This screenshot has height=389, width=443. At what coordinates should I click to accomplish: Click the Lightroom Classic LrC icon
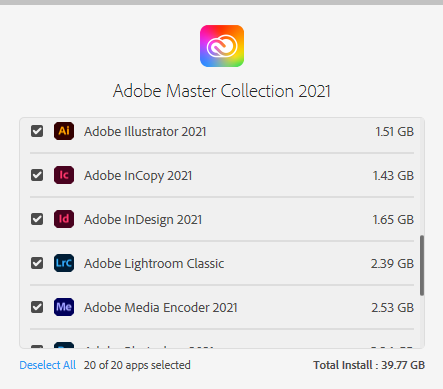point(64,263)
